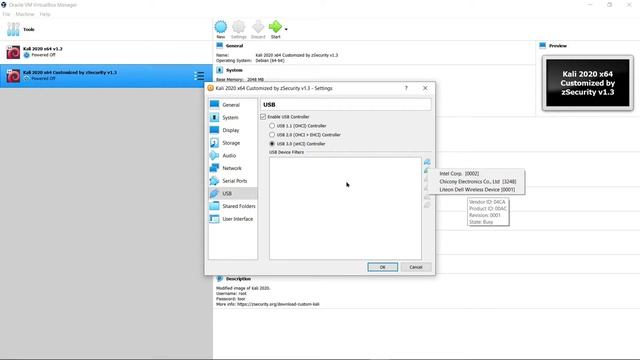The image size is (640, 360).
Task: Click inside the USB Device Filters list box
Action: (x=345, y=208)
